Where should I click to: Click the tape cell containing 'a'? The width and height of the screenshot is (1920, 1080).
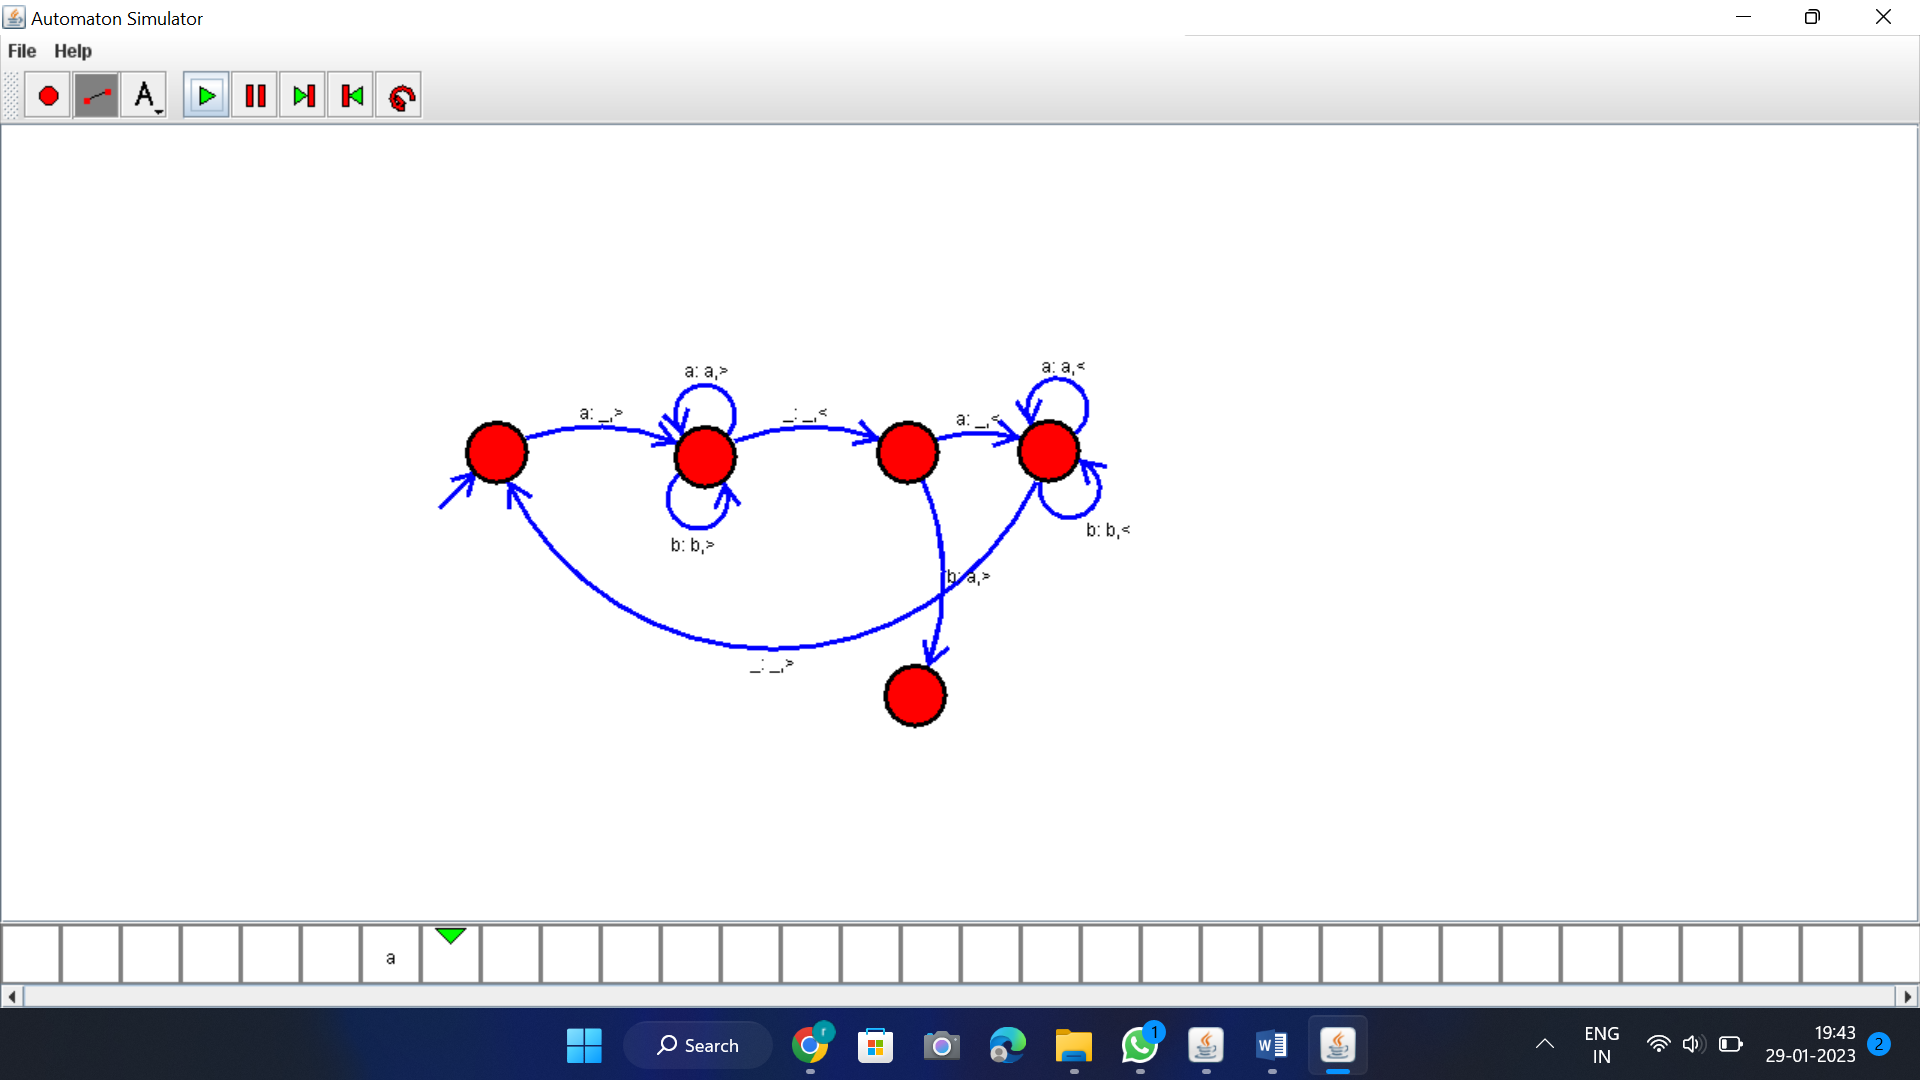(x=390, y=956)
